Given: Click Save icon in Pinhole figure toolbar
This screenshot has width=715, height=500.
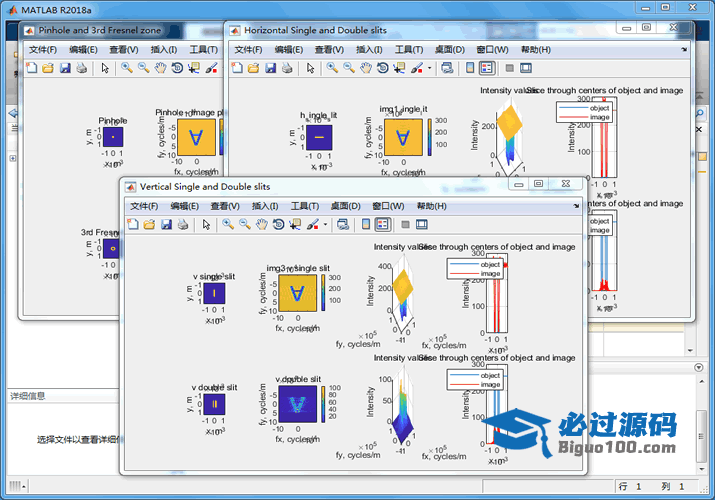Looking at the screenshot, I should [65, 68].
